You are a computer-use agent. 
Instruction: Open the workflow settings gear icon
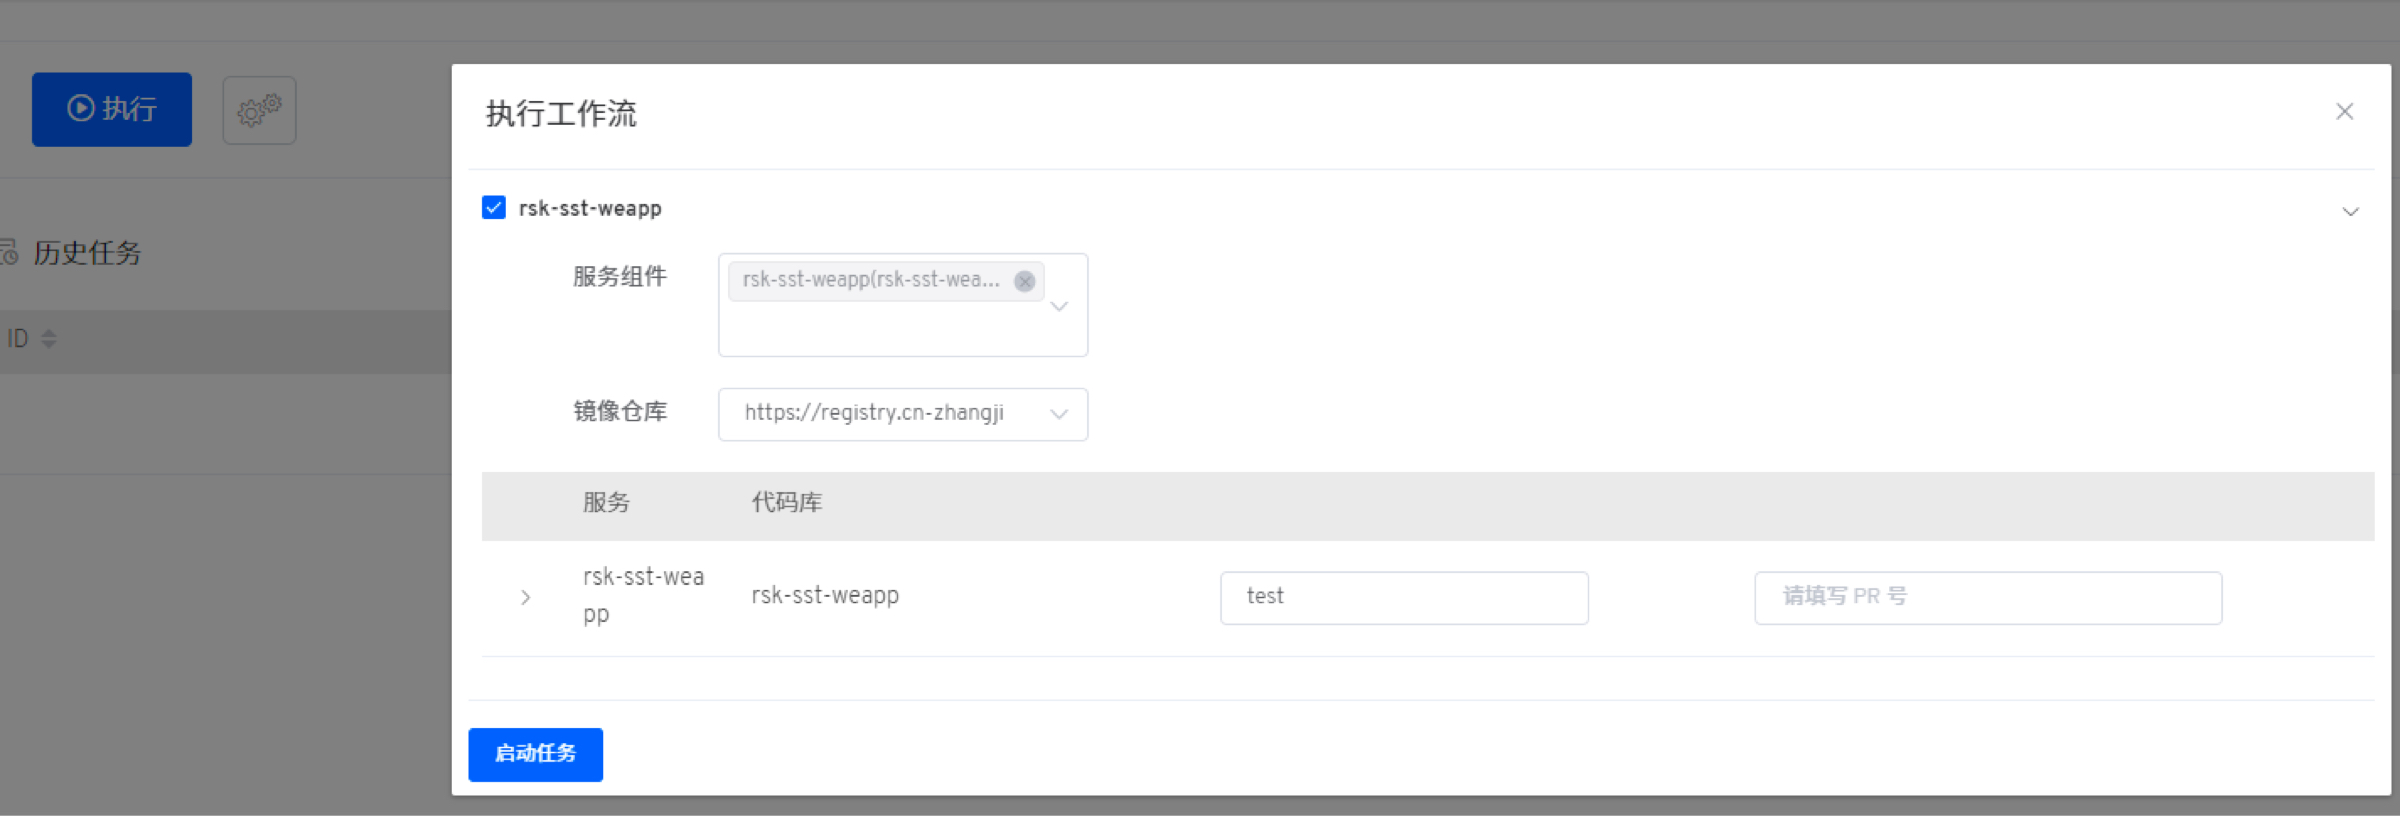click(259, 110)
